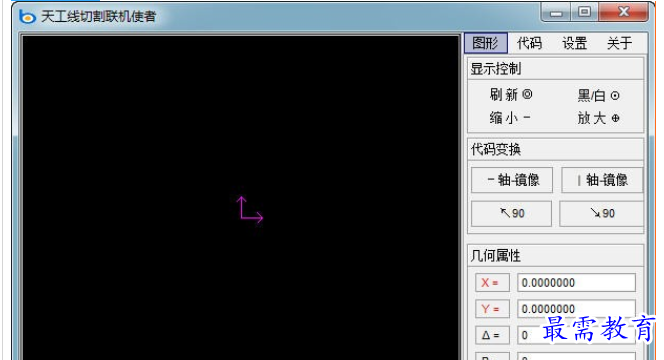
Task: Maximize the 天工线切割联机使者 window
Action: point(585,12)
